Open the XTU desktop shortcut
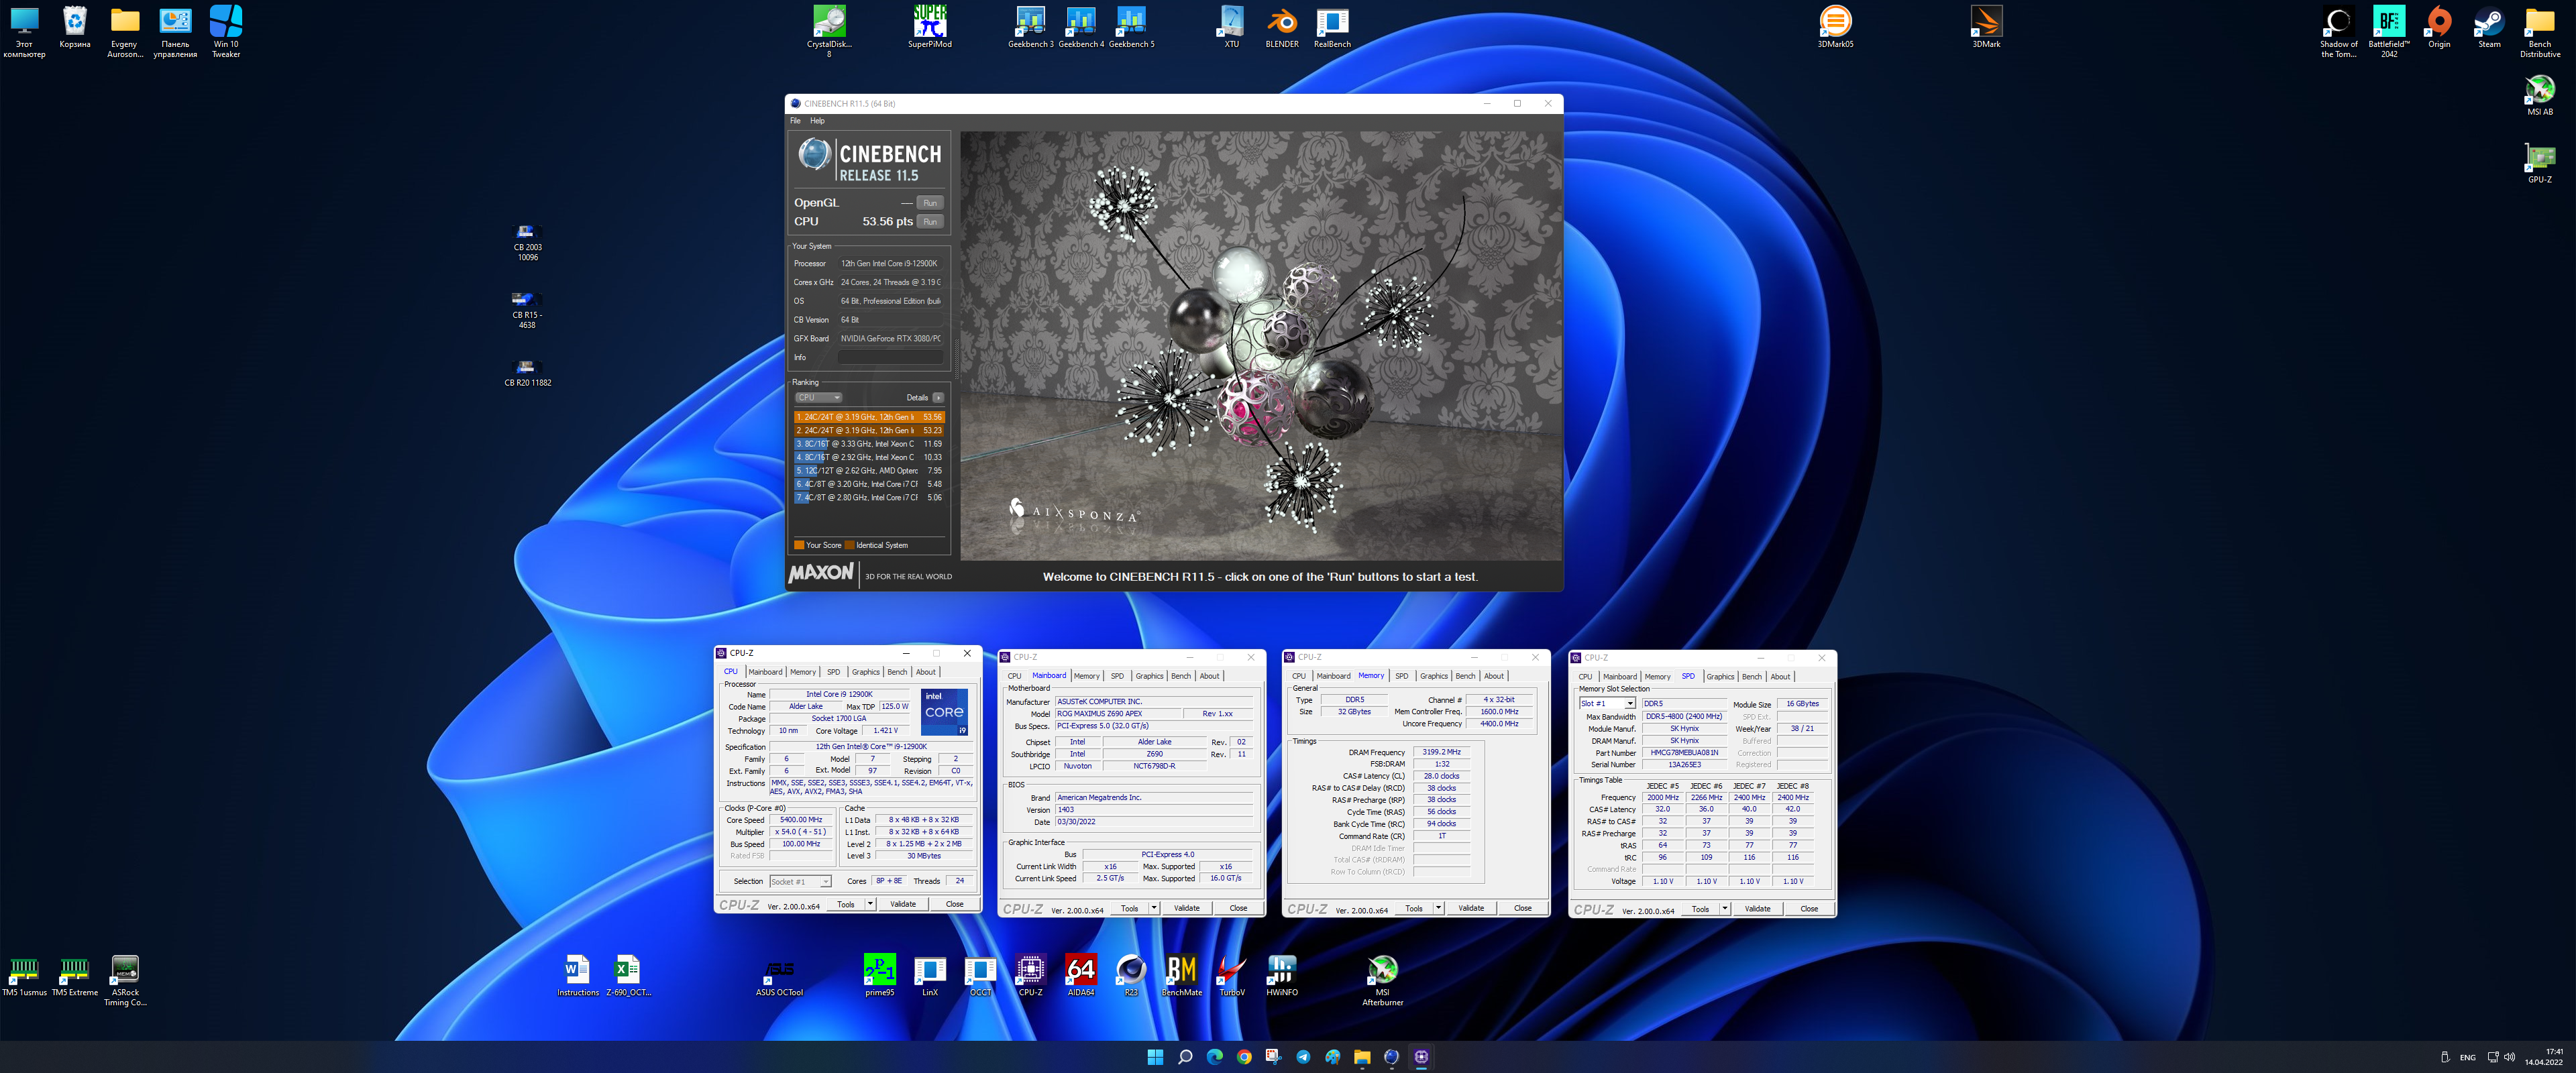Viewport: 2576px width, 1073px height. pyautogui.click(x=1231, y=27)
